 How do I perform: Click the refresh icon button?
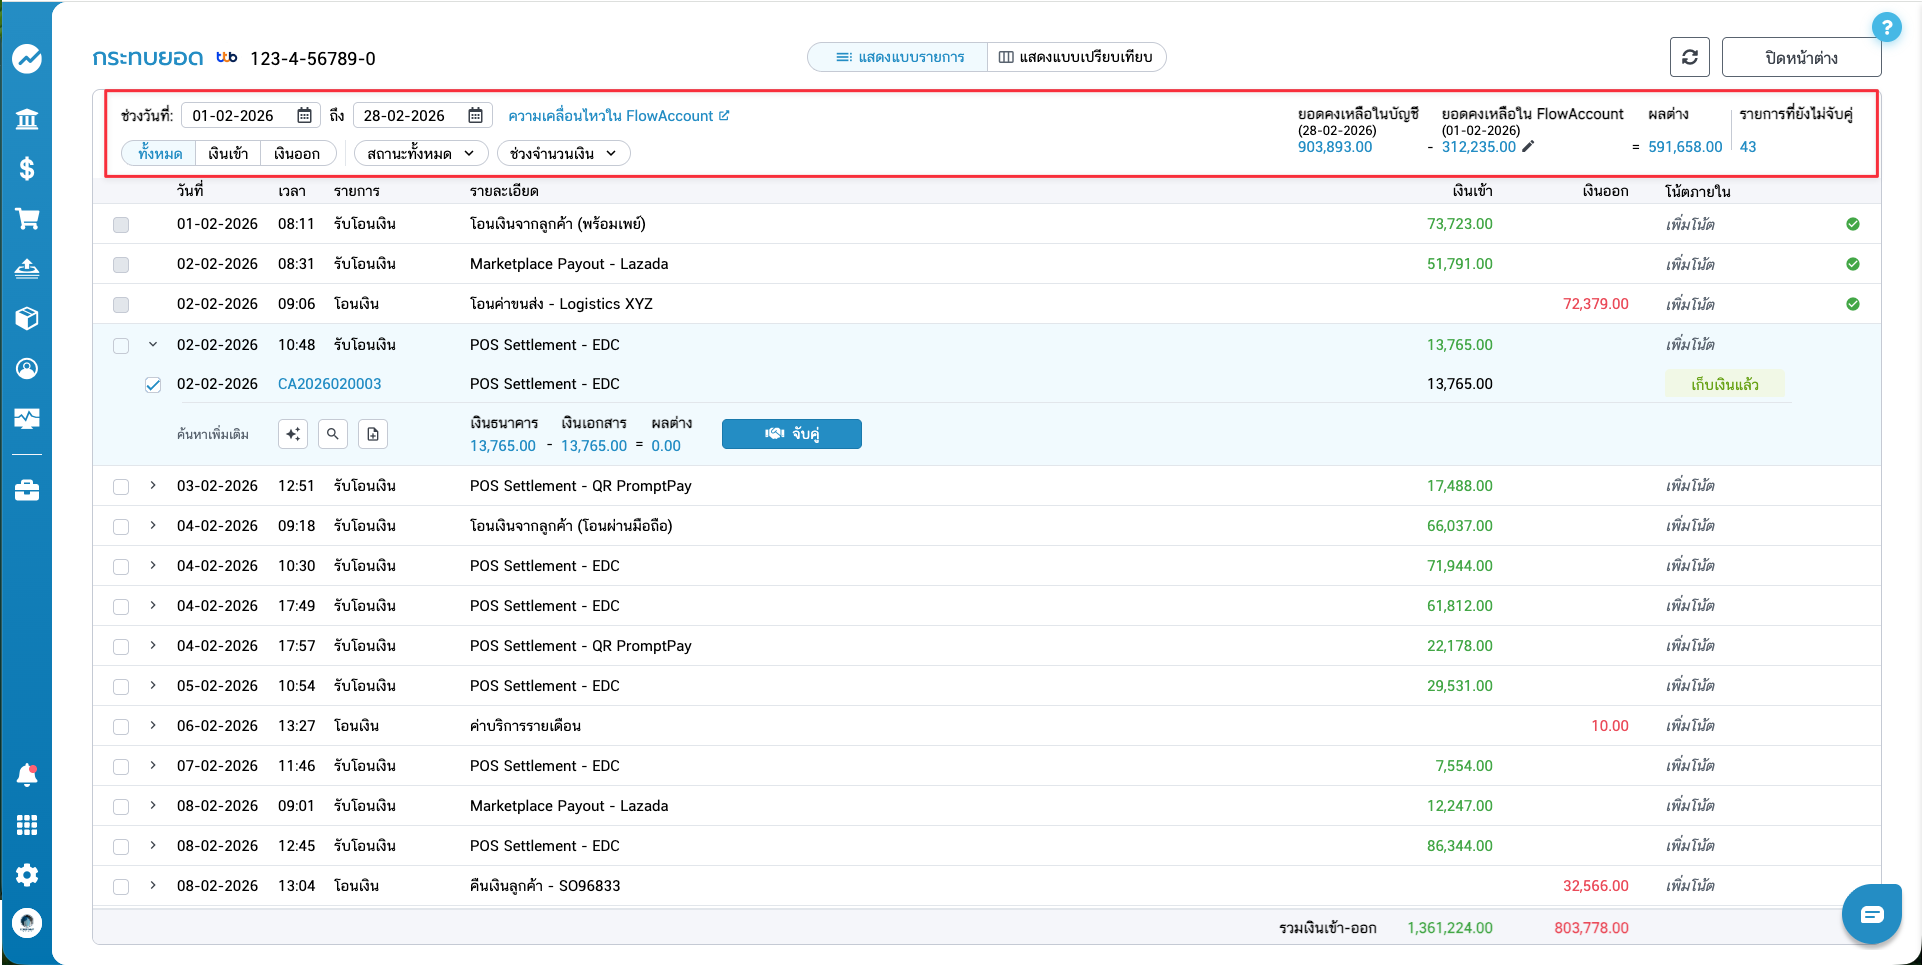click(x=1689, y=57)
